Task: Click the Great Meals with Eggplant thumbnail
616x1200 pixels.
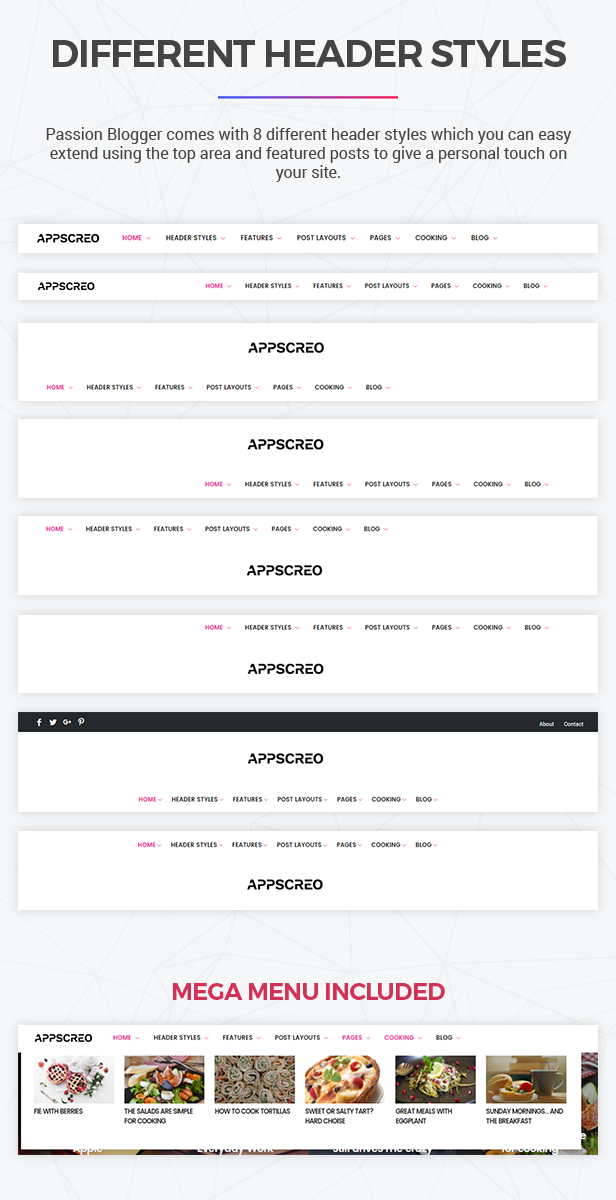Action: pos(435,1079)
